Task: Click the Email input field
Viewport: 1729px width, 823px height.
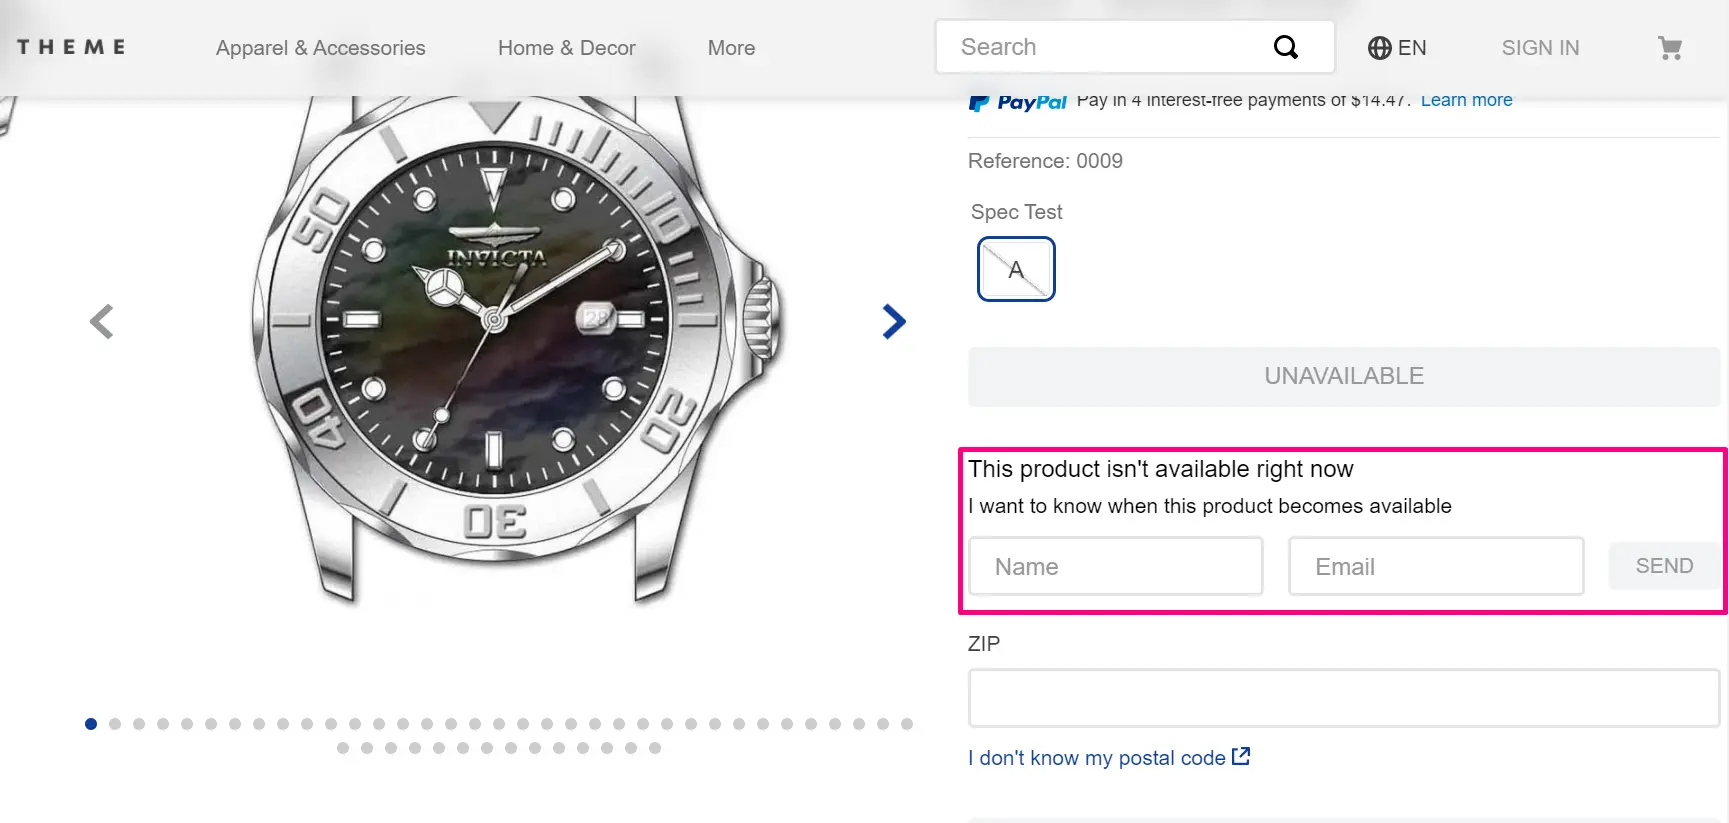Action: tap(1435, 566)
